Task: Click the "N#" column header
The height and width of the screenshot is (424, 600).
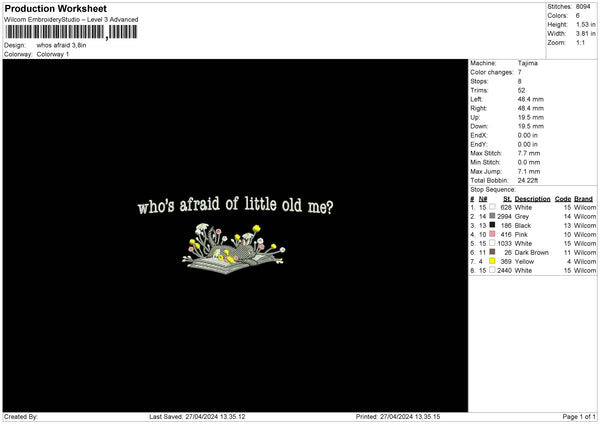Action: (483, 199)
